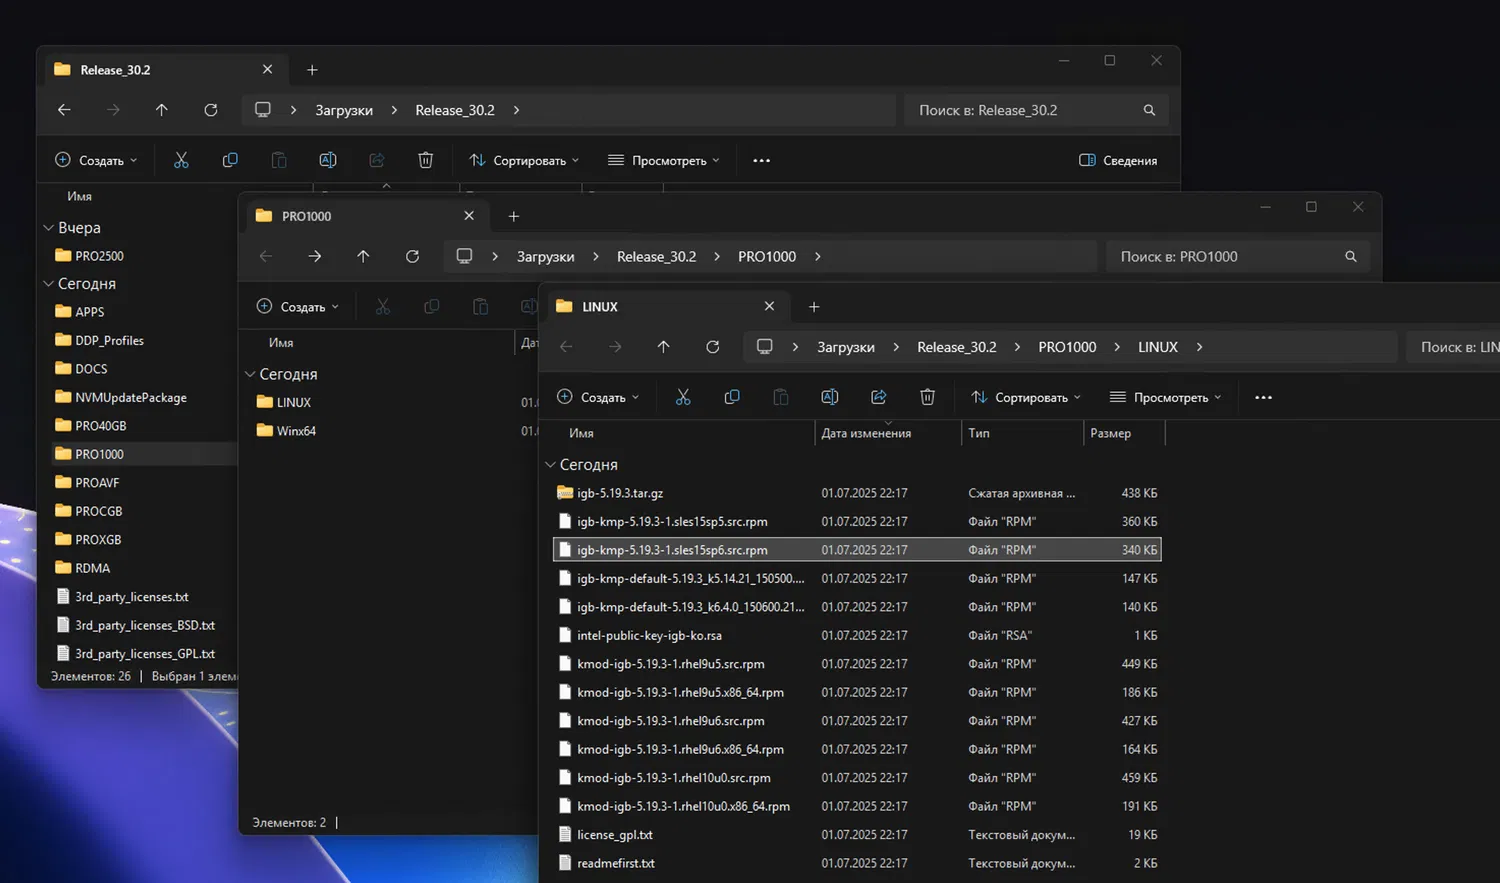Click Share icon in LINUX window toolbar
Image resolution: width=1500 pixels, height=883 pixels.
(x=878, y=397)
